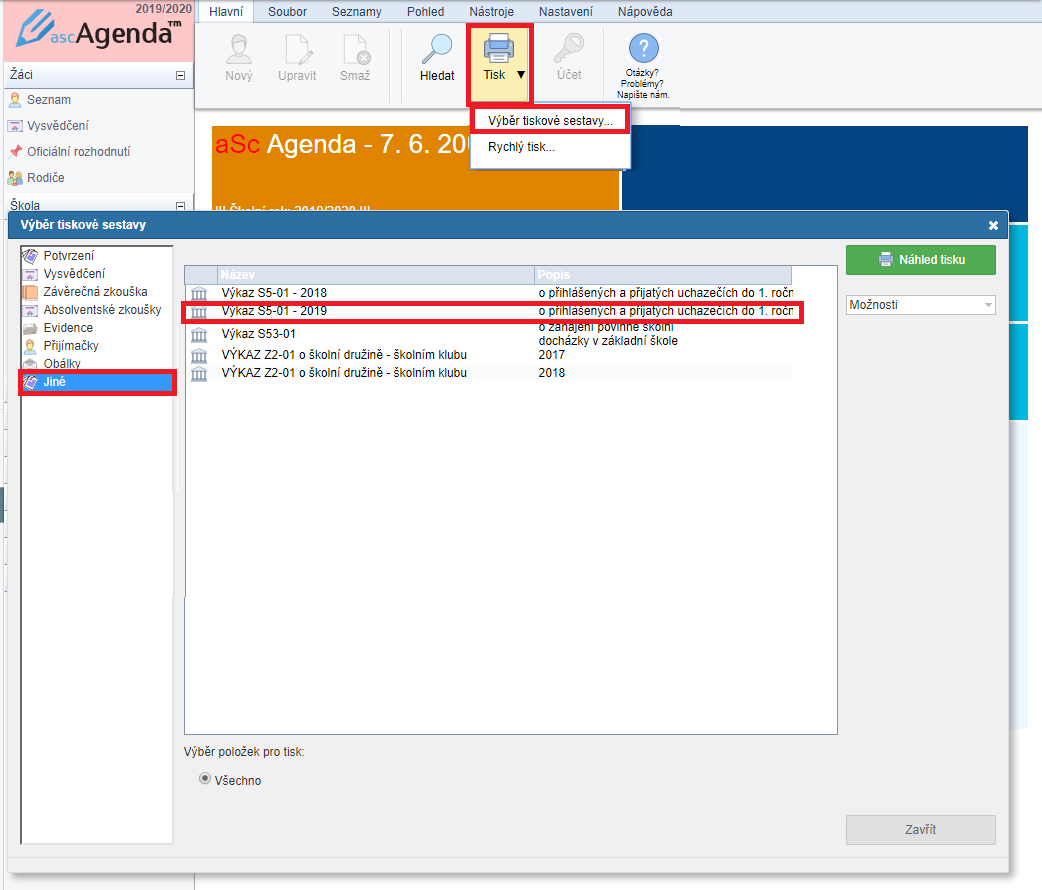Click the icon beside Výkaz S5-01 - 2018
1042x890 pixels.
(x=199, y=293)
